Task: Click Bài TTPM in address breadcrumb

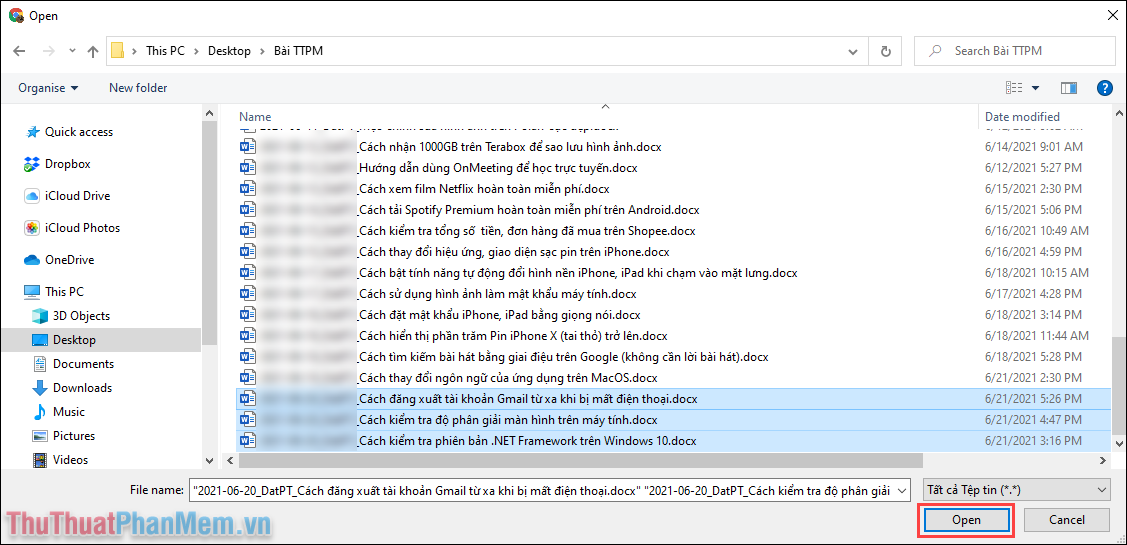Action: tap(298, 51)
